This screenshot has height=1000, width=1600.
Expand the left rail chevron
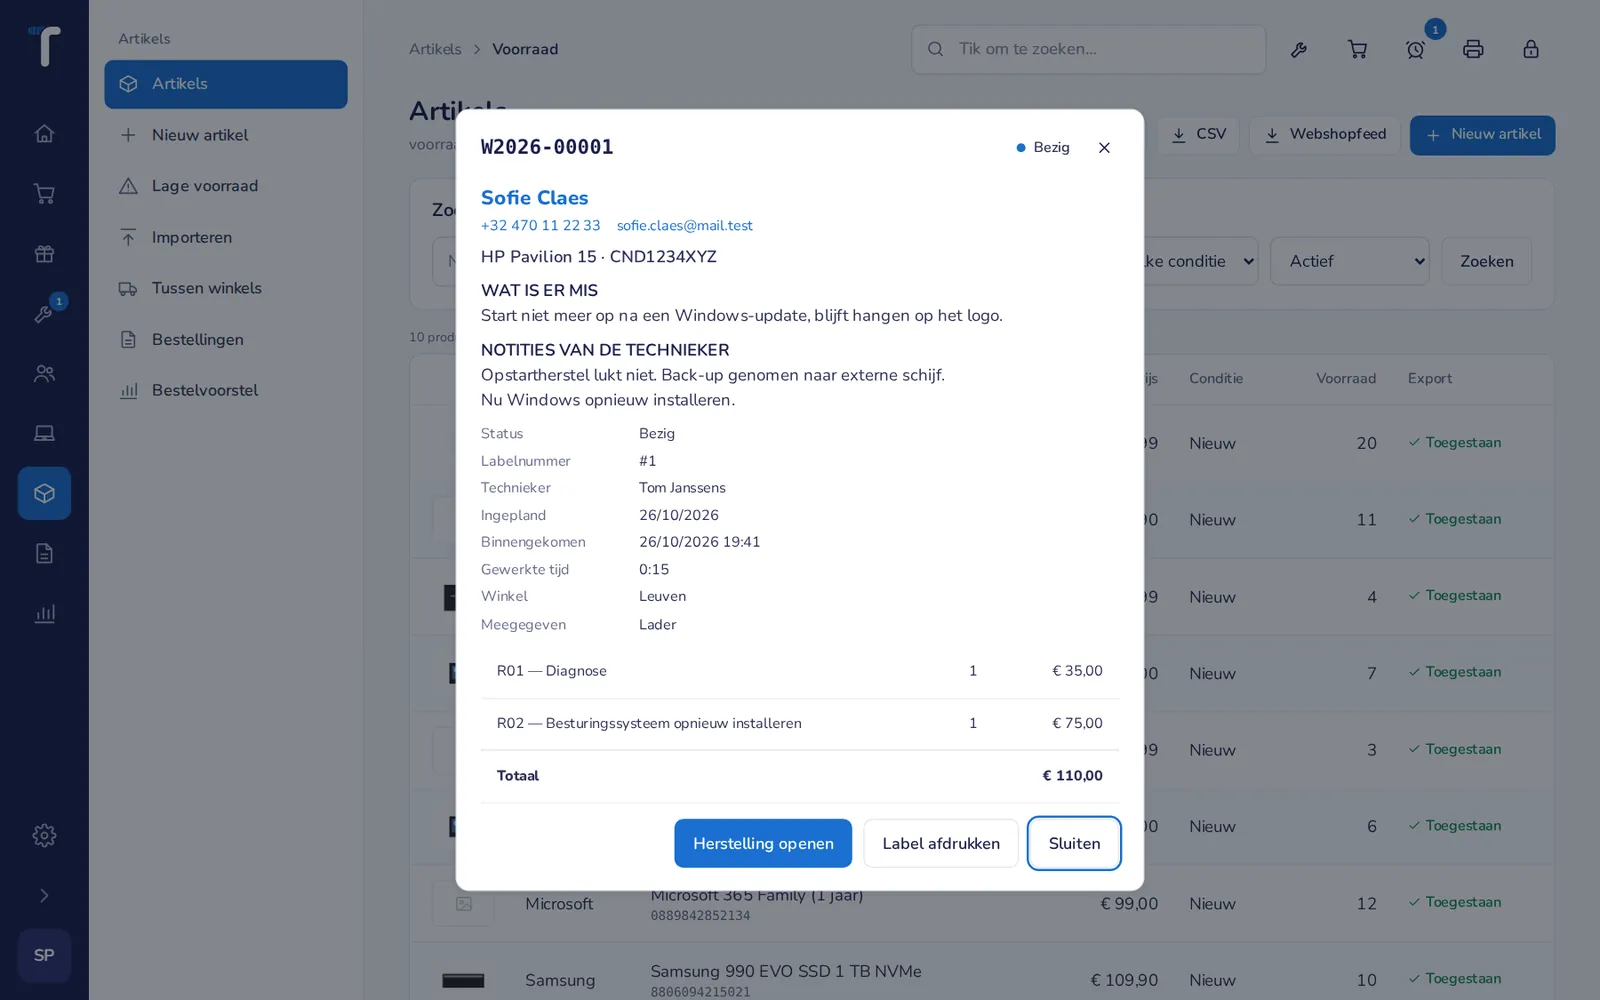[x=44, y=896]
